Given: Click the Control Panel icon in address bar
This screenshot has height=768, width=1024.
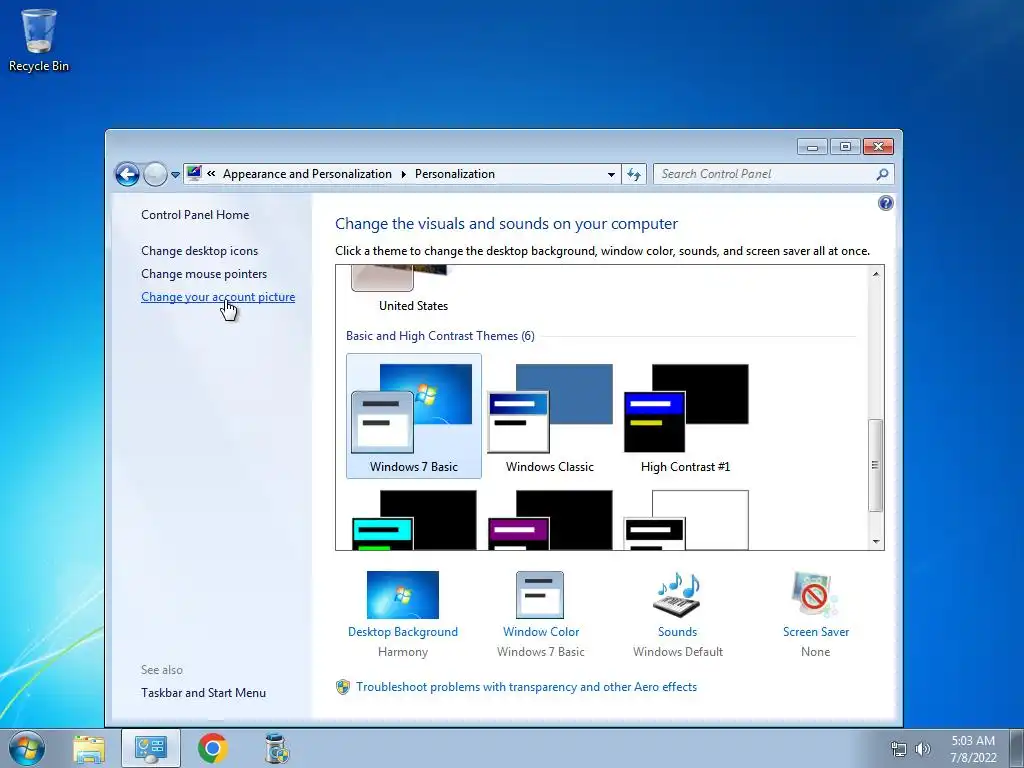Looking at the screenshot, I should [x=194, y=174].
